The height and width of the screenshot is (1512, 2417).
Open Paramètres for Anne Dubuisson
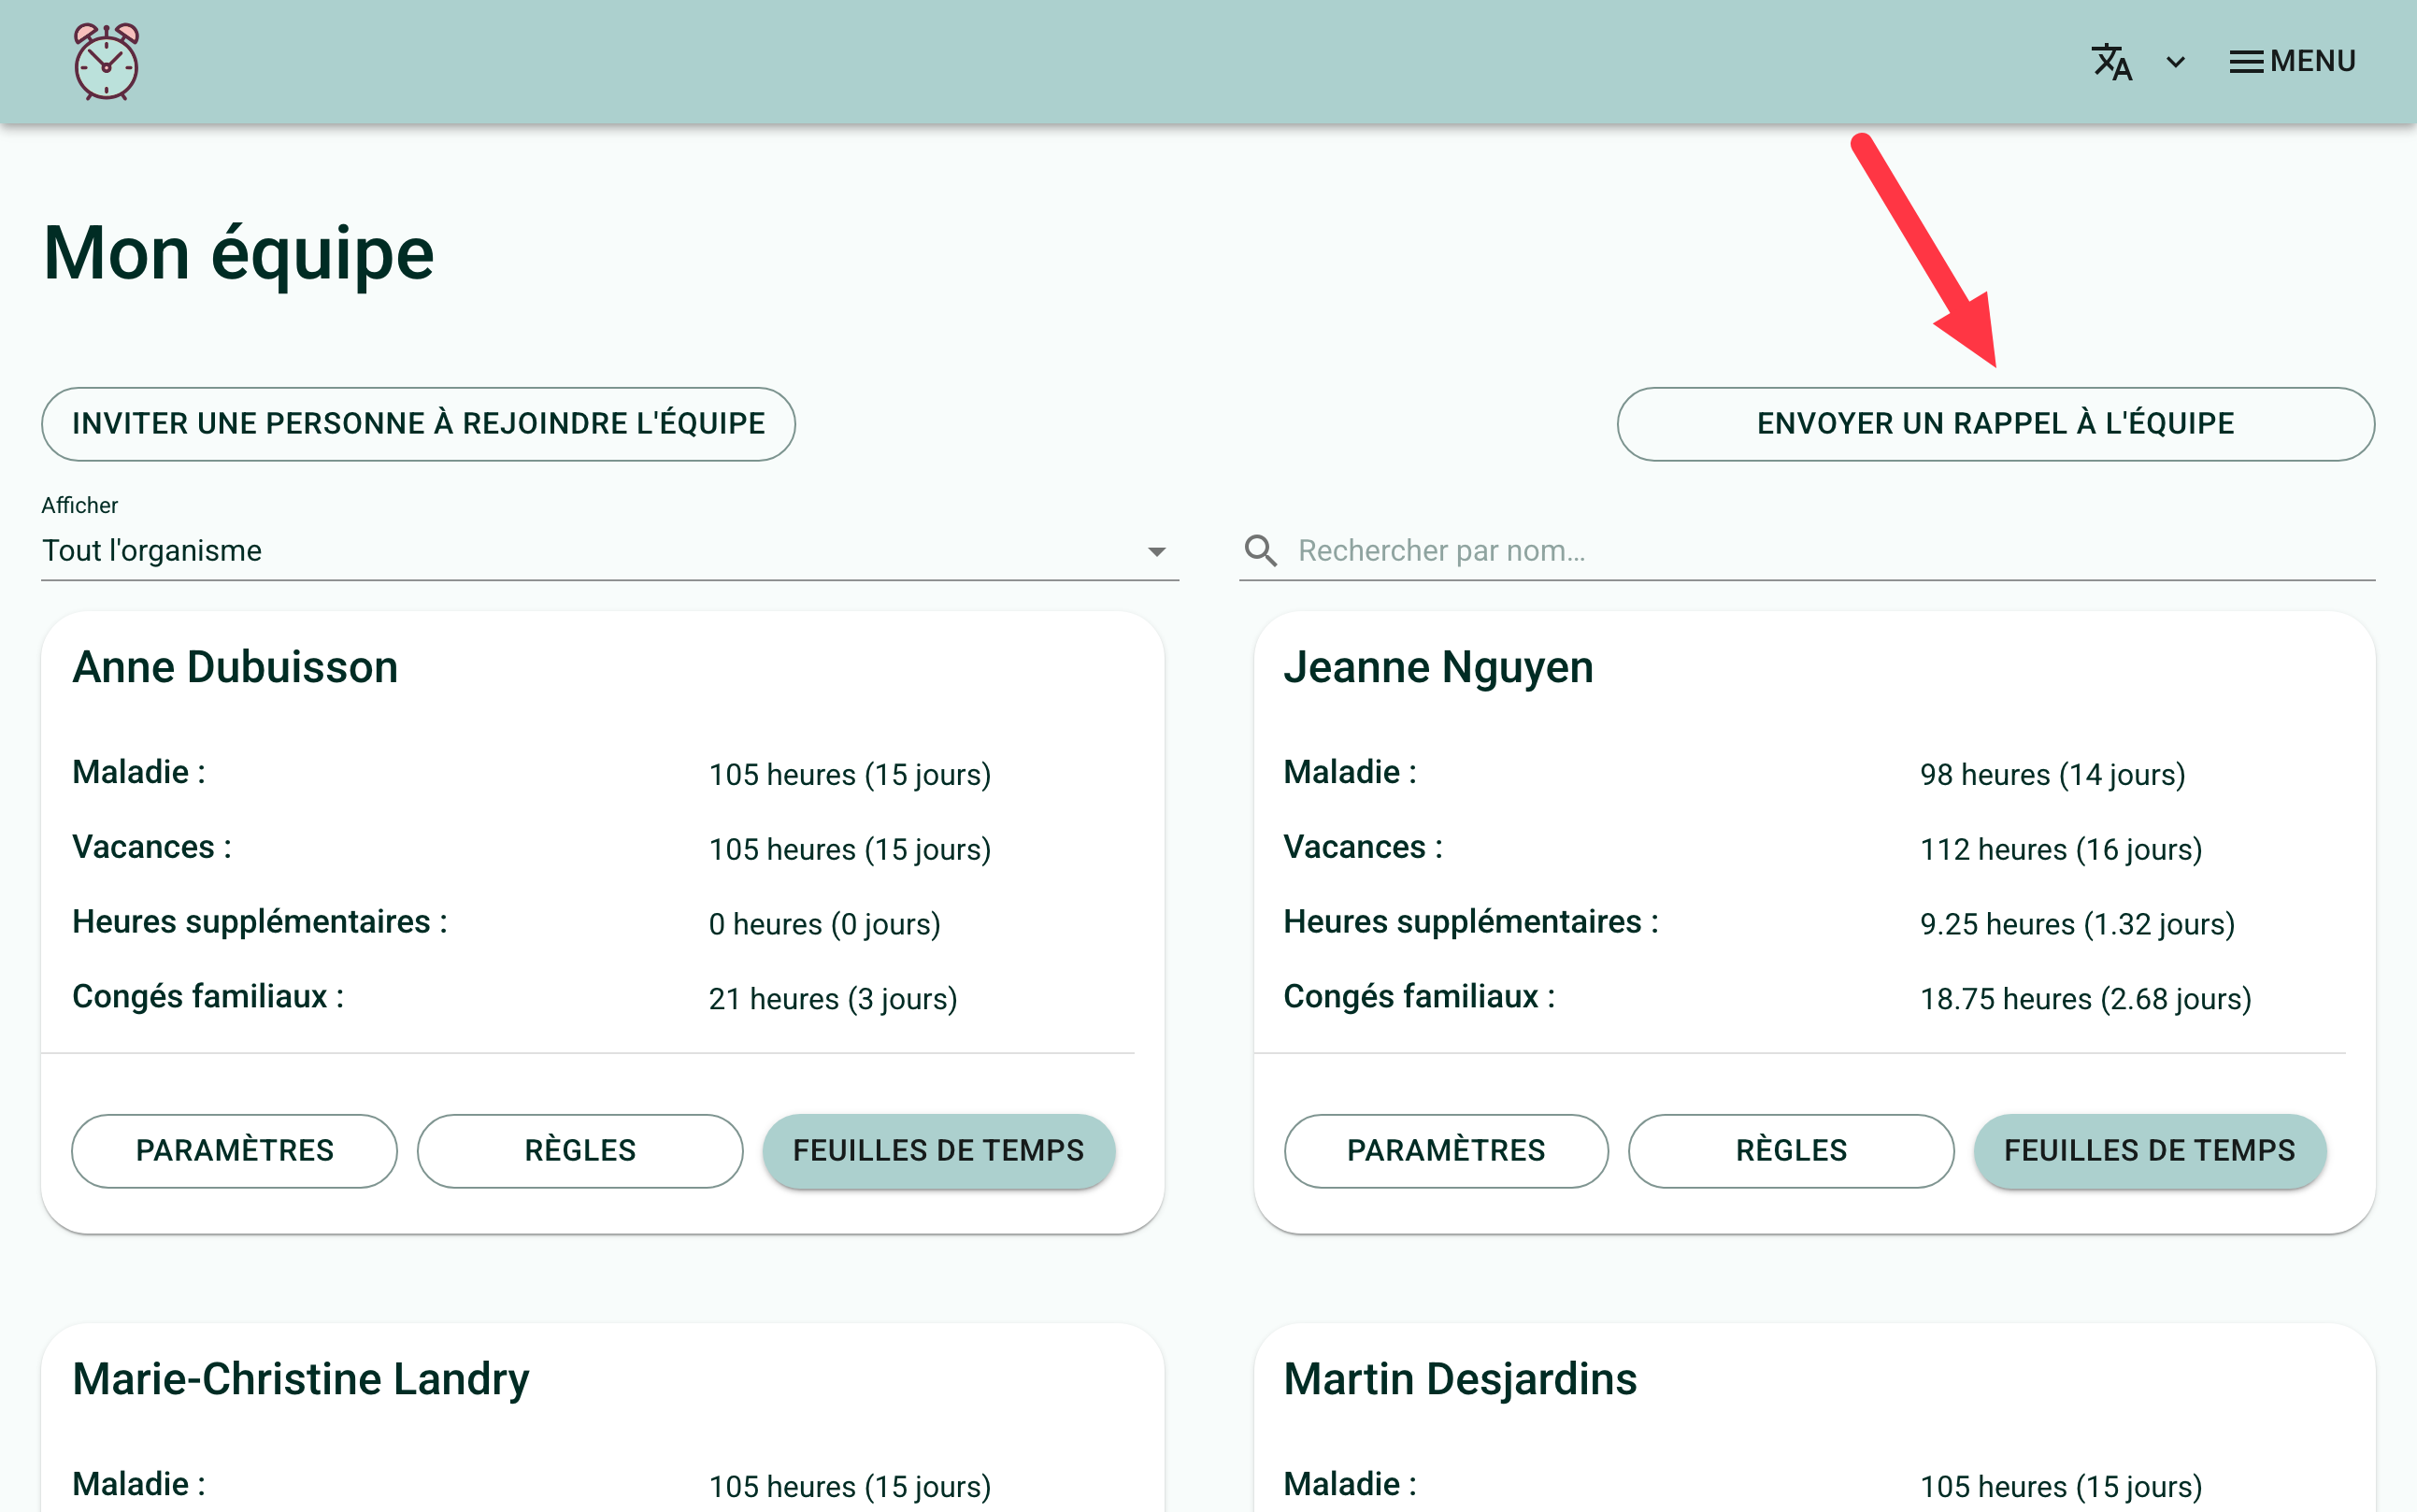tap(234, 1151)
